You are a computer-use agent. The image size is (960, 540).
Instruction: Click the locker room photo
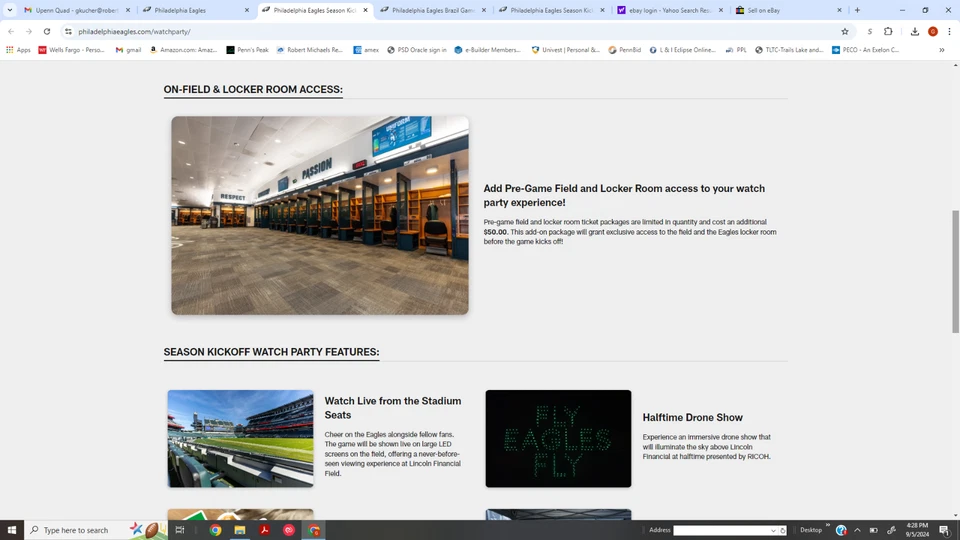click(x=320, y=216)
